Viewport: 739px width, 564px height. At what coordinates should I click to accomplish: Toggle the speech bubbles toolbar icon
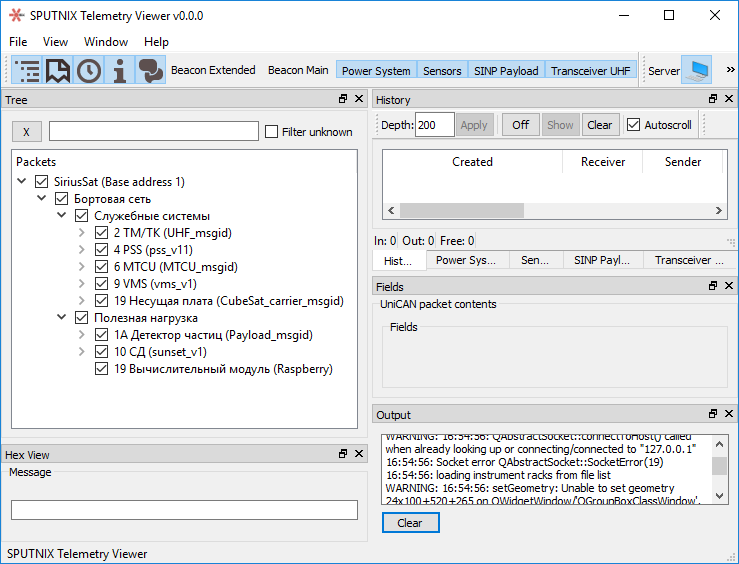click(150, 71)
